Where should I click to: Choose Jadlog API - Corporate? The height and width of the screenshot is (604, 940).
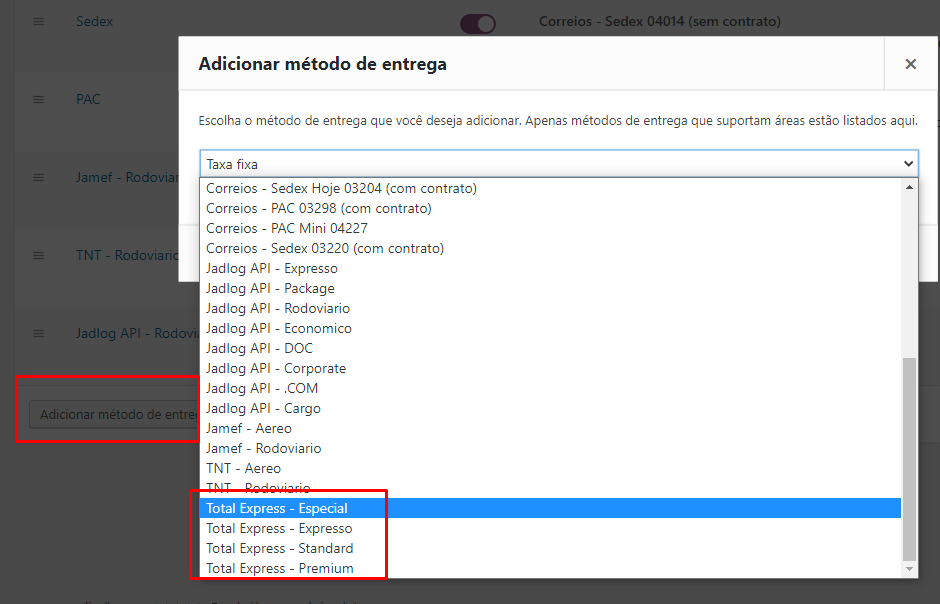pyautogui.click(x=550, y=368)
